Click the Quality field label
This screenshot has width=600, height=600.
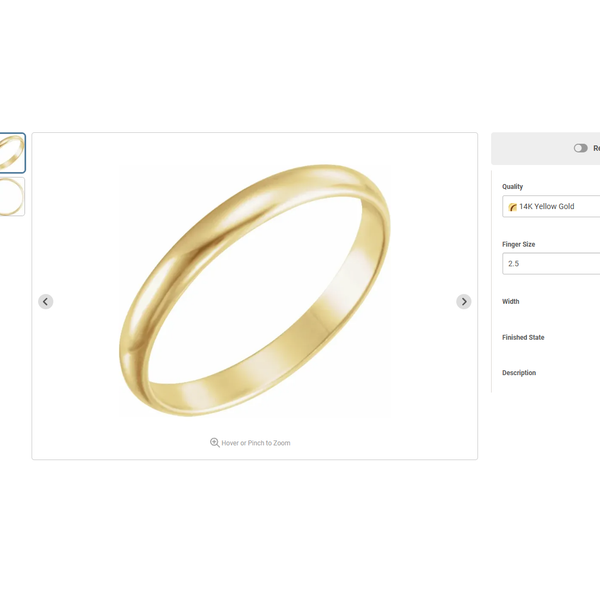pos(512,187)
